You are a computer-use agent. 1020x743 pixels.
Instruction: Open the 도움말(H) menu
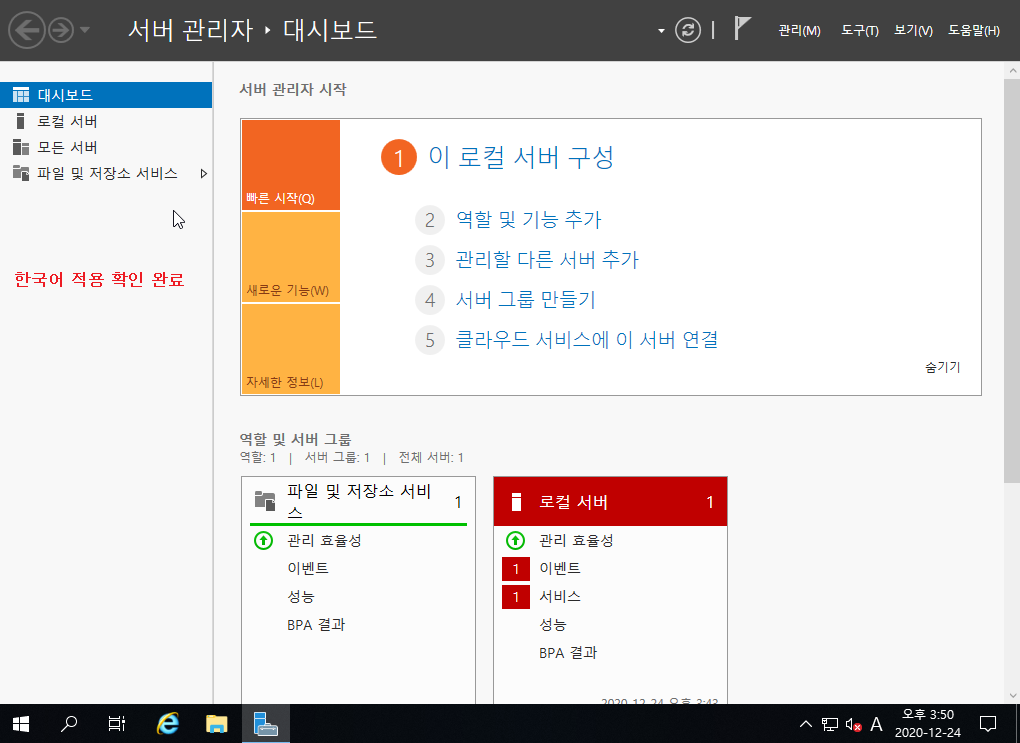pos(974,31)
